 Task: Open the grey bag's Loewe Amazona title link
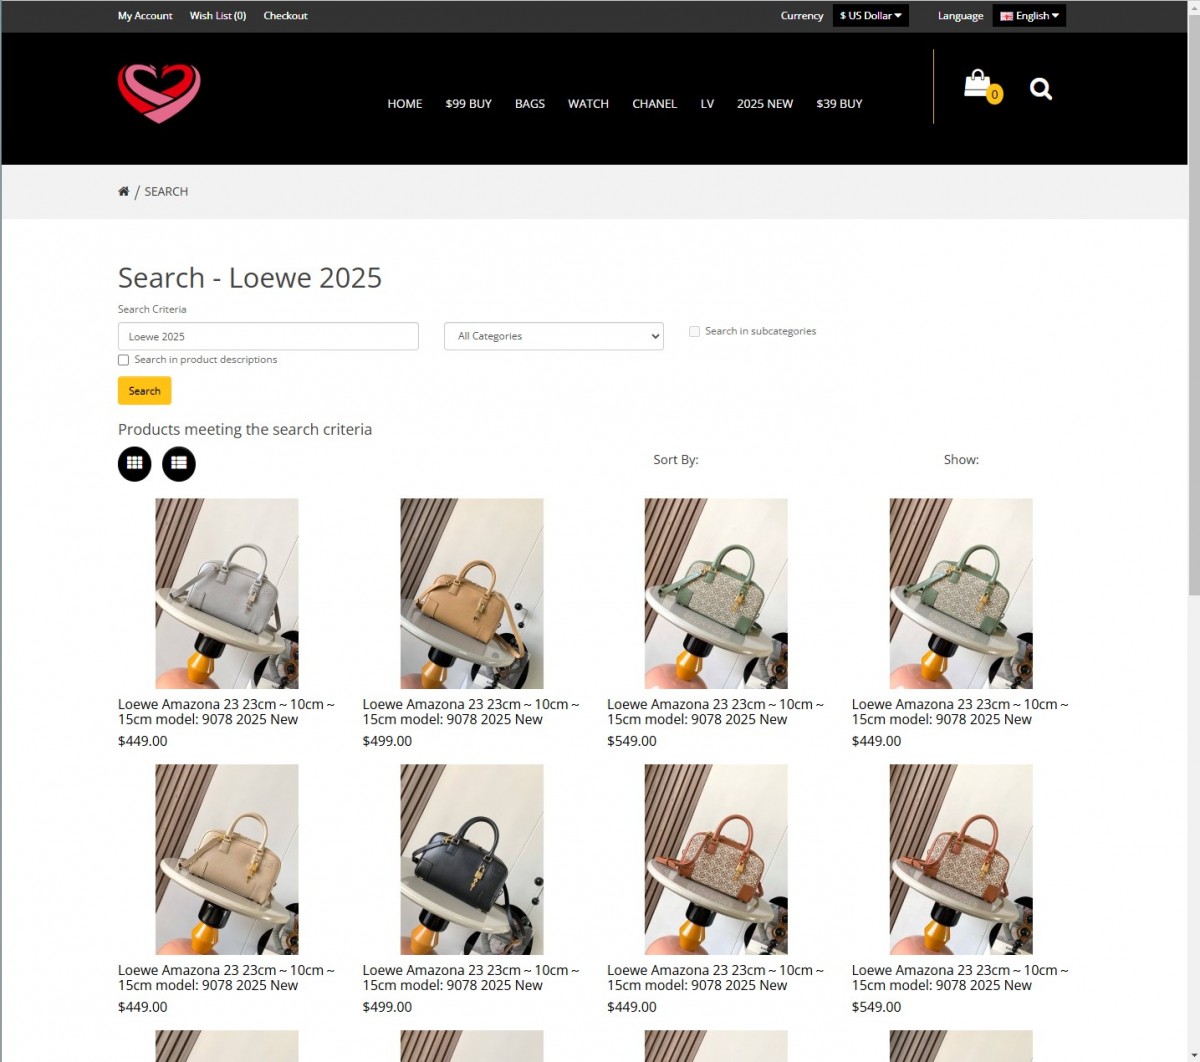point(226,712)
